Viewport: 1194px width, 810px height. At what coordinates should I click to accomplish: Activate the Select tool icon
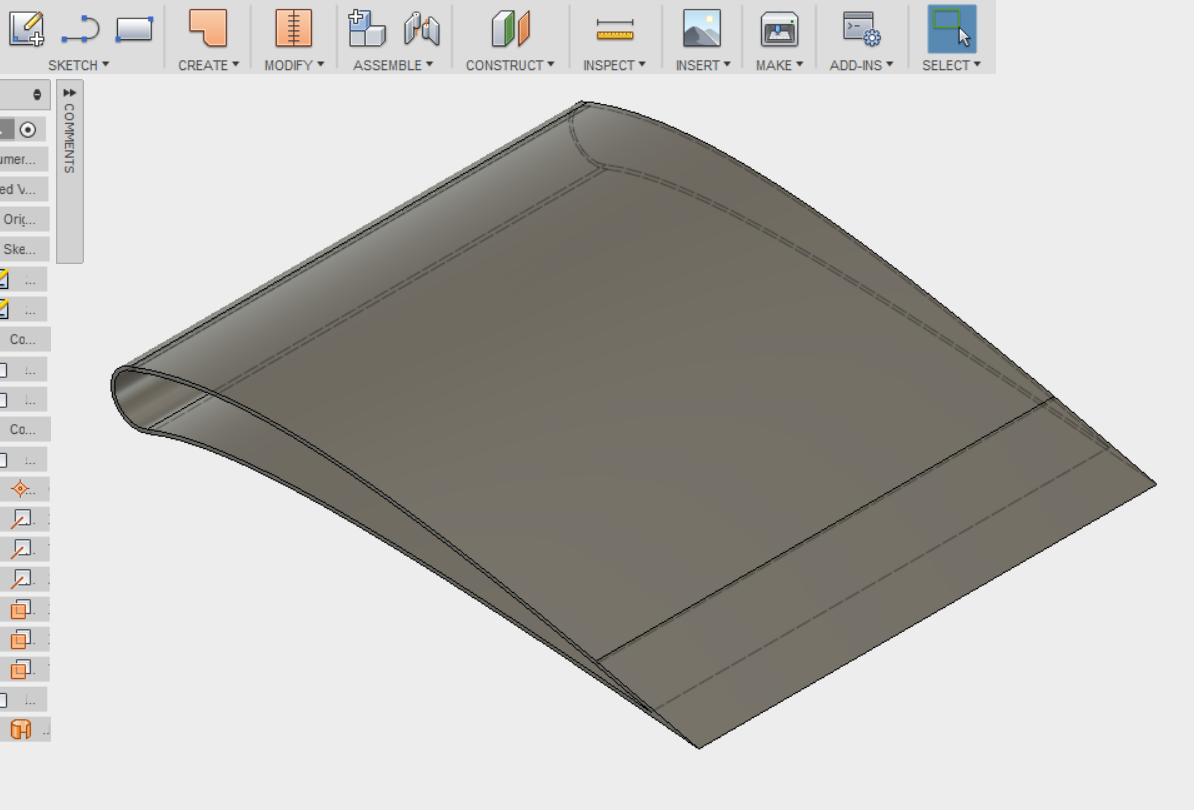click(x=952, y=29)
